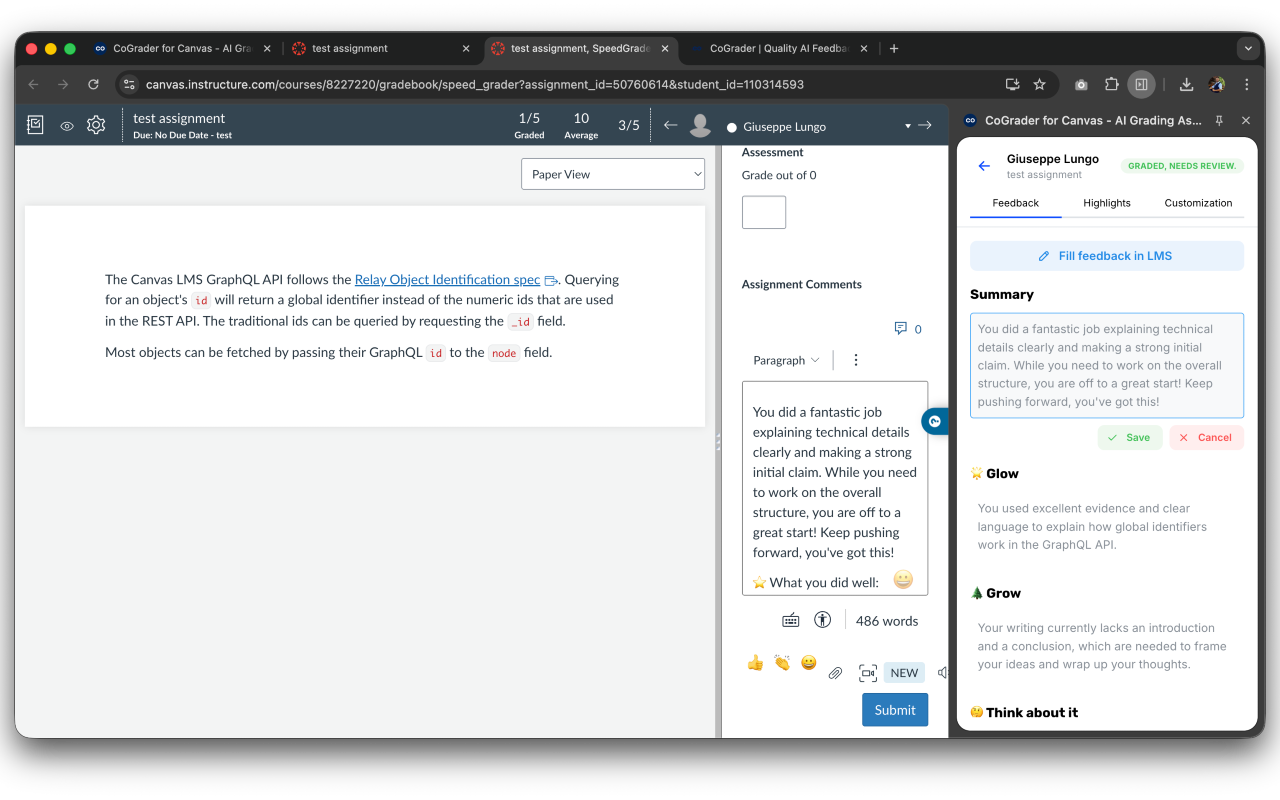Image resolution: width=1280 pixels, height=800 pixels.
Task: Click the 486 words counter
Action: pyautogui.click(x=887, y=621)
